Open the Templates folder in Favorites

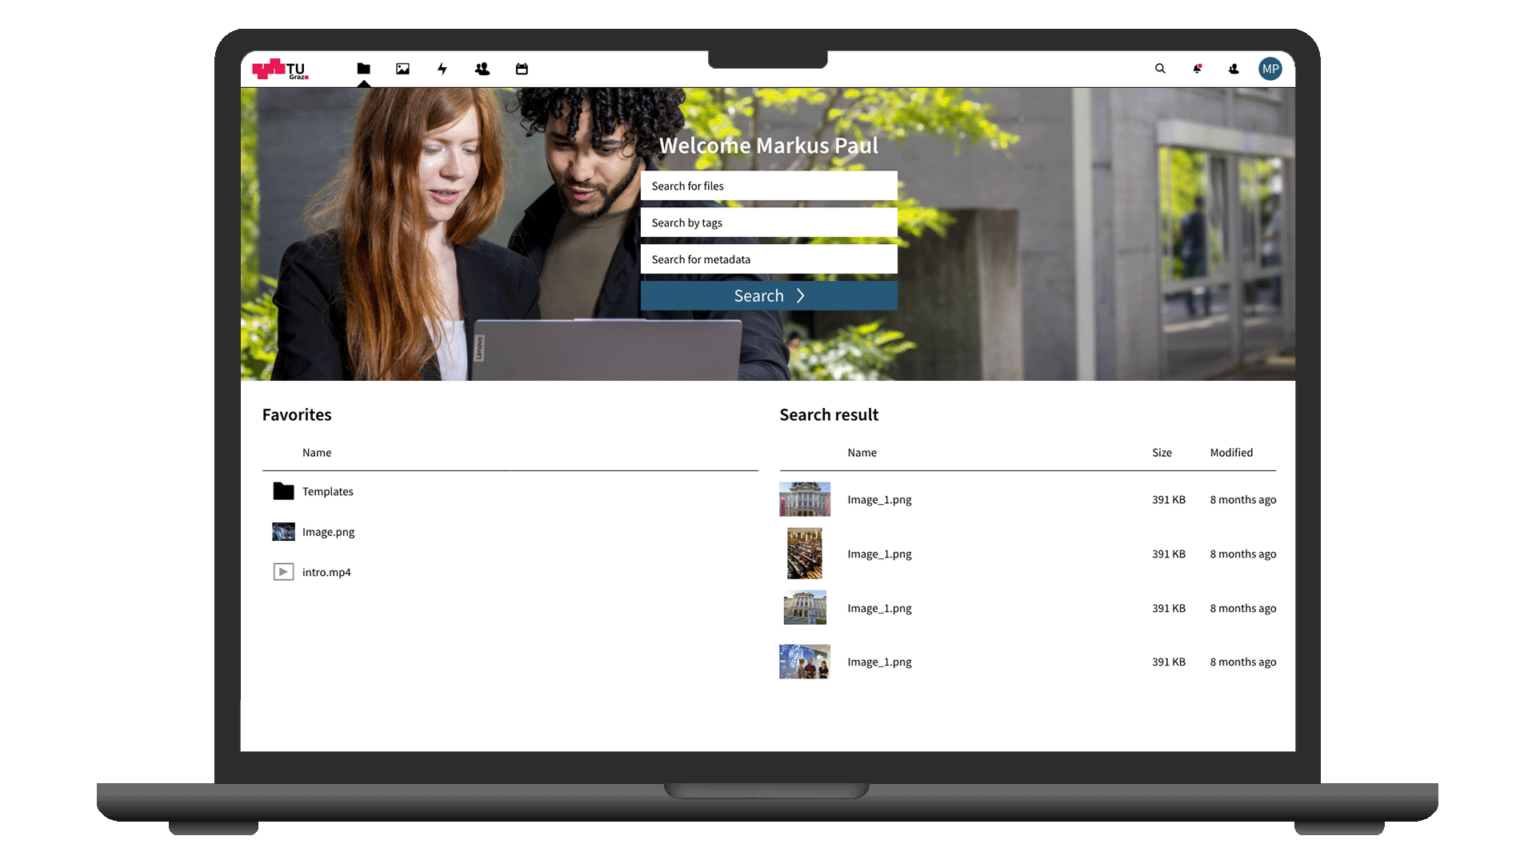pos(327,492)
